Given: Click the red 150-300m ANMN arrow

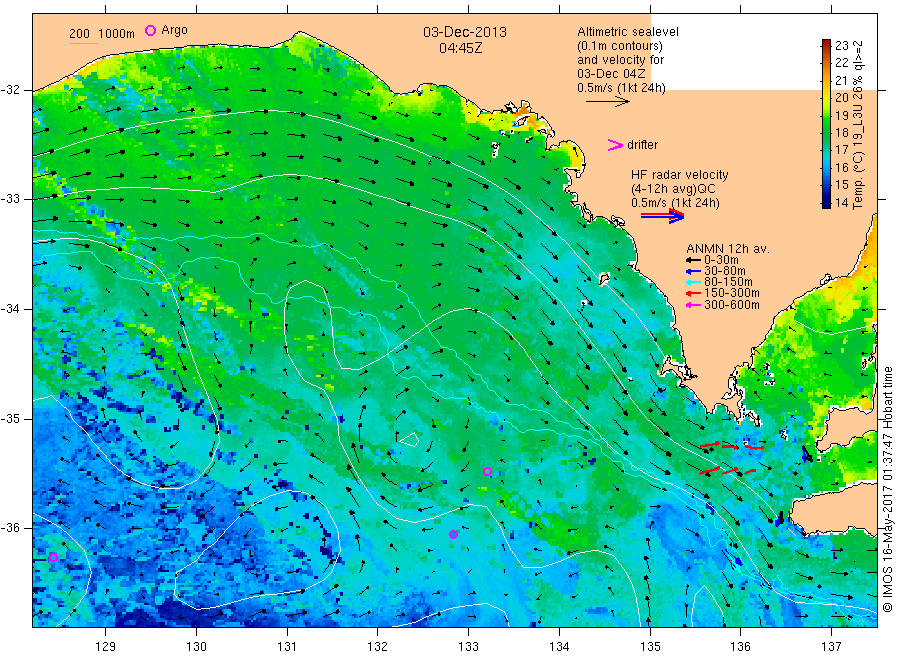Looking at the screenshot, I should (x=693, y=294).
